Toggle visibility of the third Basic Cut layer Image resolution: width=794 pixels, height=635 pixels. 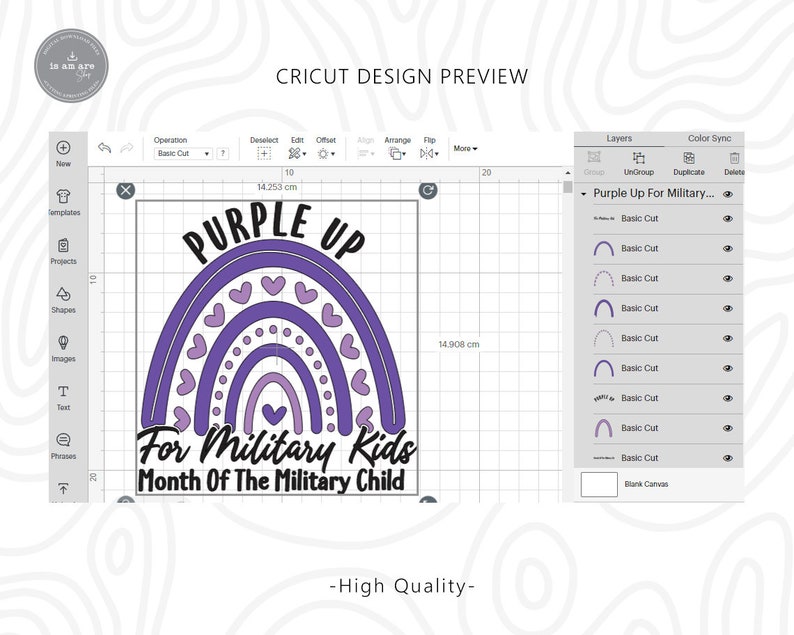(x=728, y=279)
